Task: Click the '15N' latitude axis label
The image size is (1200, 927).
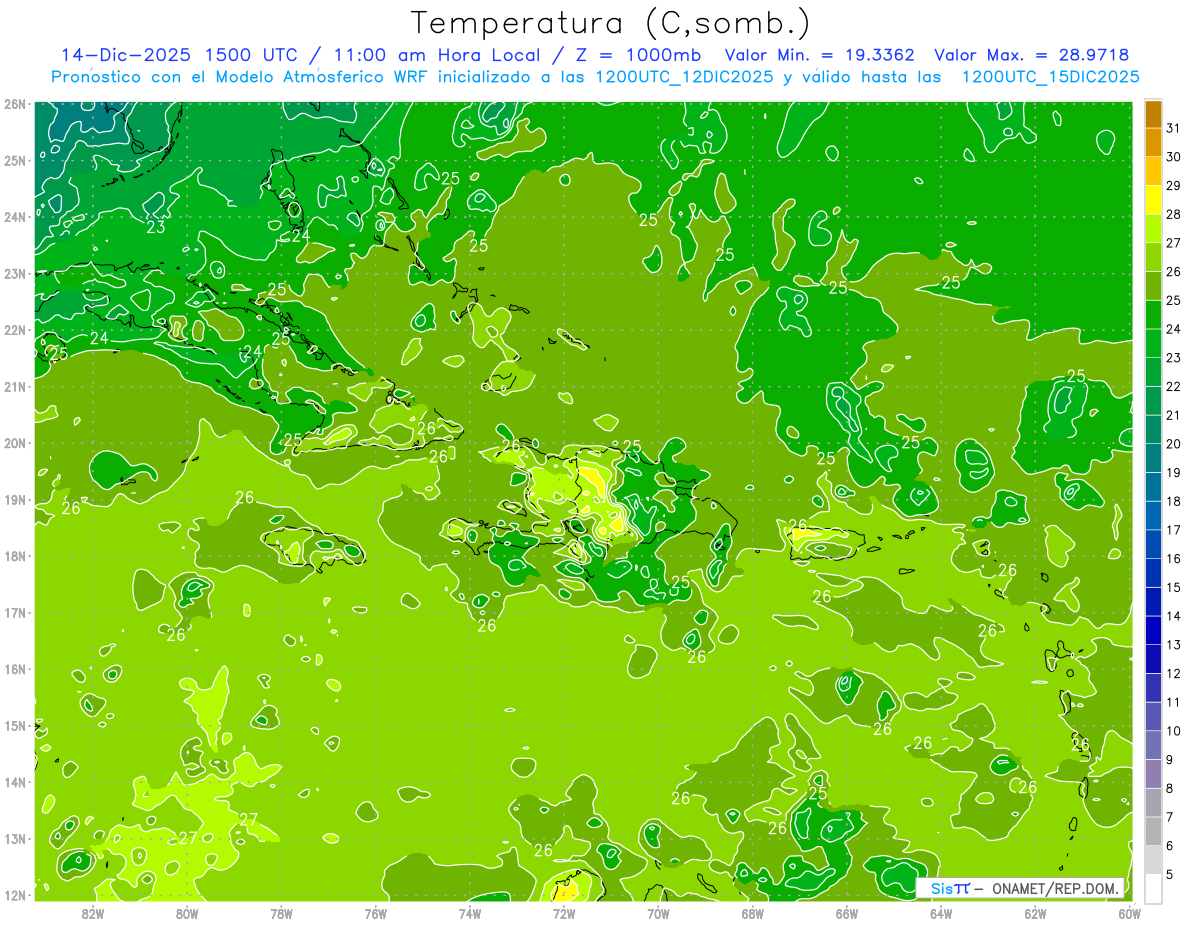Action: (x=15, y=726)
